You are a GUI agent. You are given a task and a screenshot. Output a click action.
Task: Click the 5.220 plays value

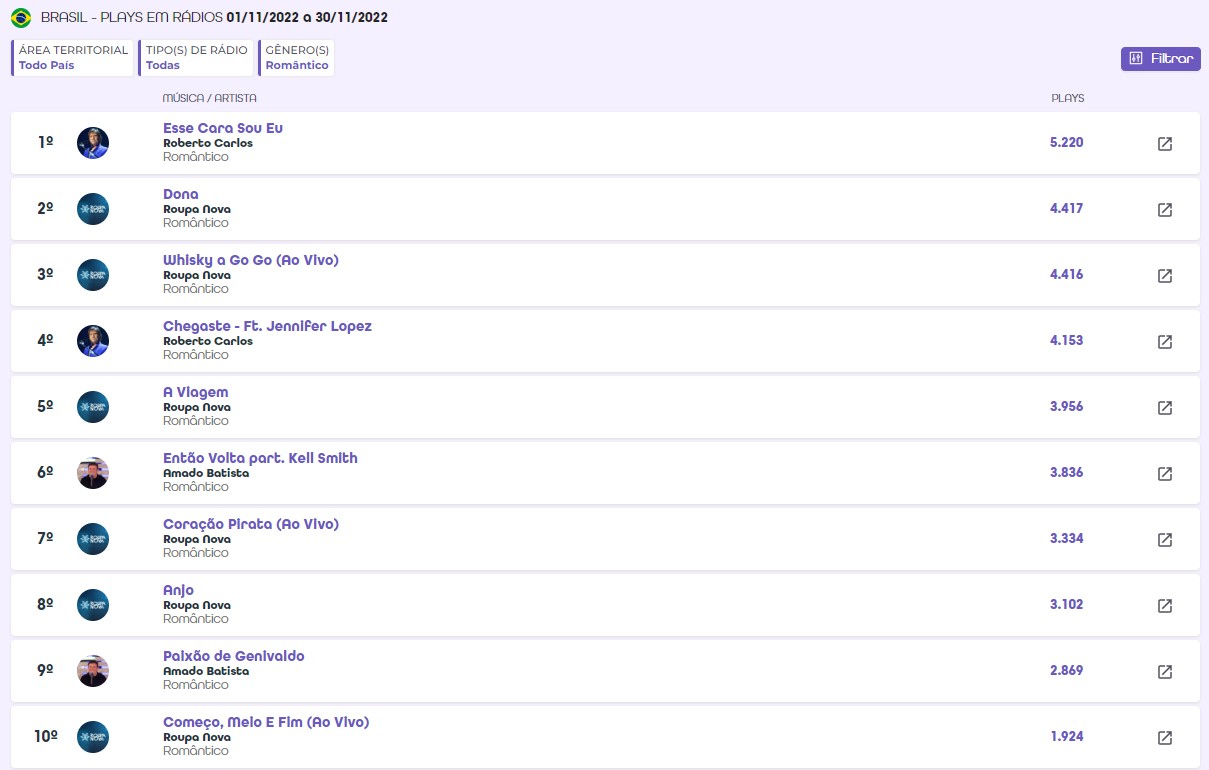[x=1067, y=143]
